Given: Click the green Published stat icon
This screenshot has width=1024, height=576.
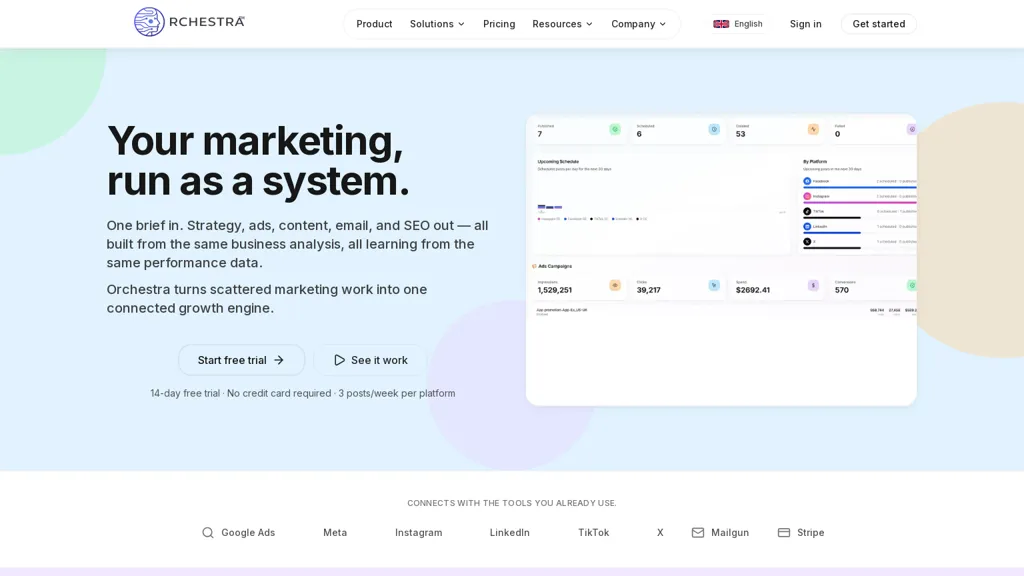Looking at the screenshot, I should tap(615, 129).
